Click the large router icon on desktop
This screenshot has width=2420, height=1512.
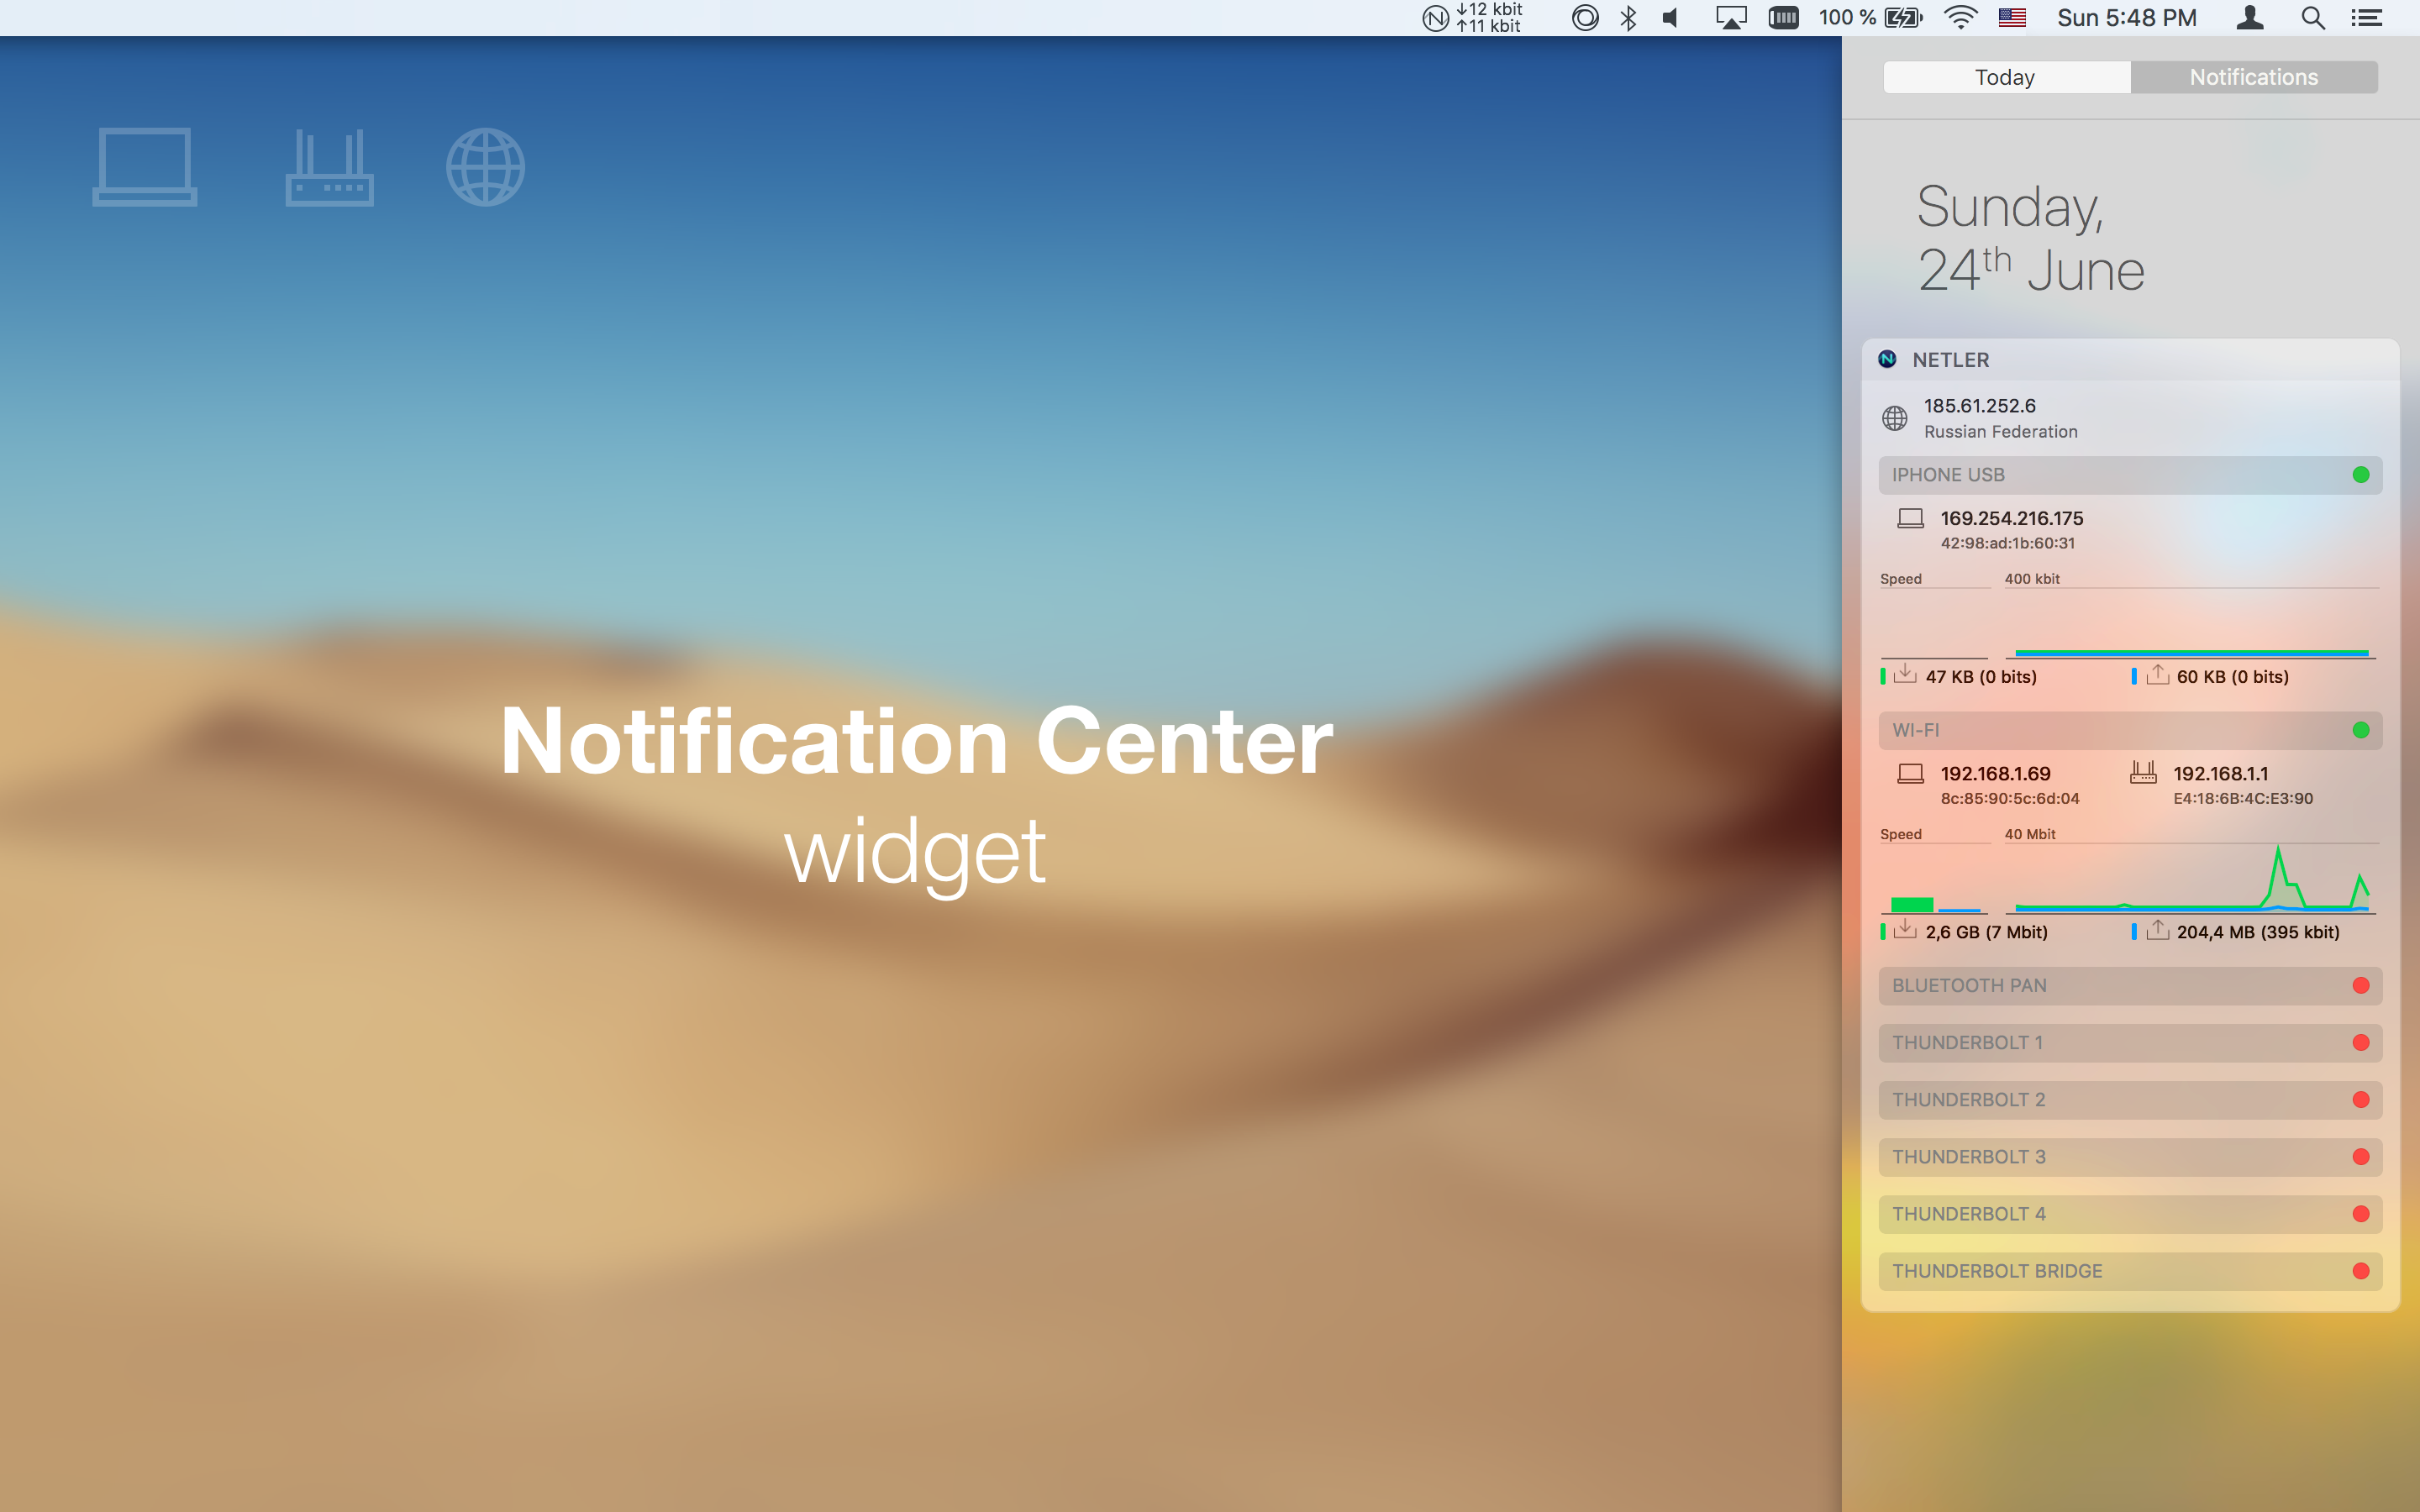(x=329, y=167)
